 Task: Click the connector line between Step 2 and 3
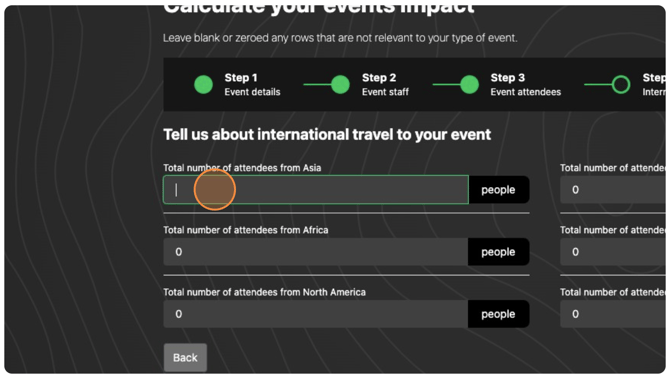pyautogui.click(x=447, y=84)
